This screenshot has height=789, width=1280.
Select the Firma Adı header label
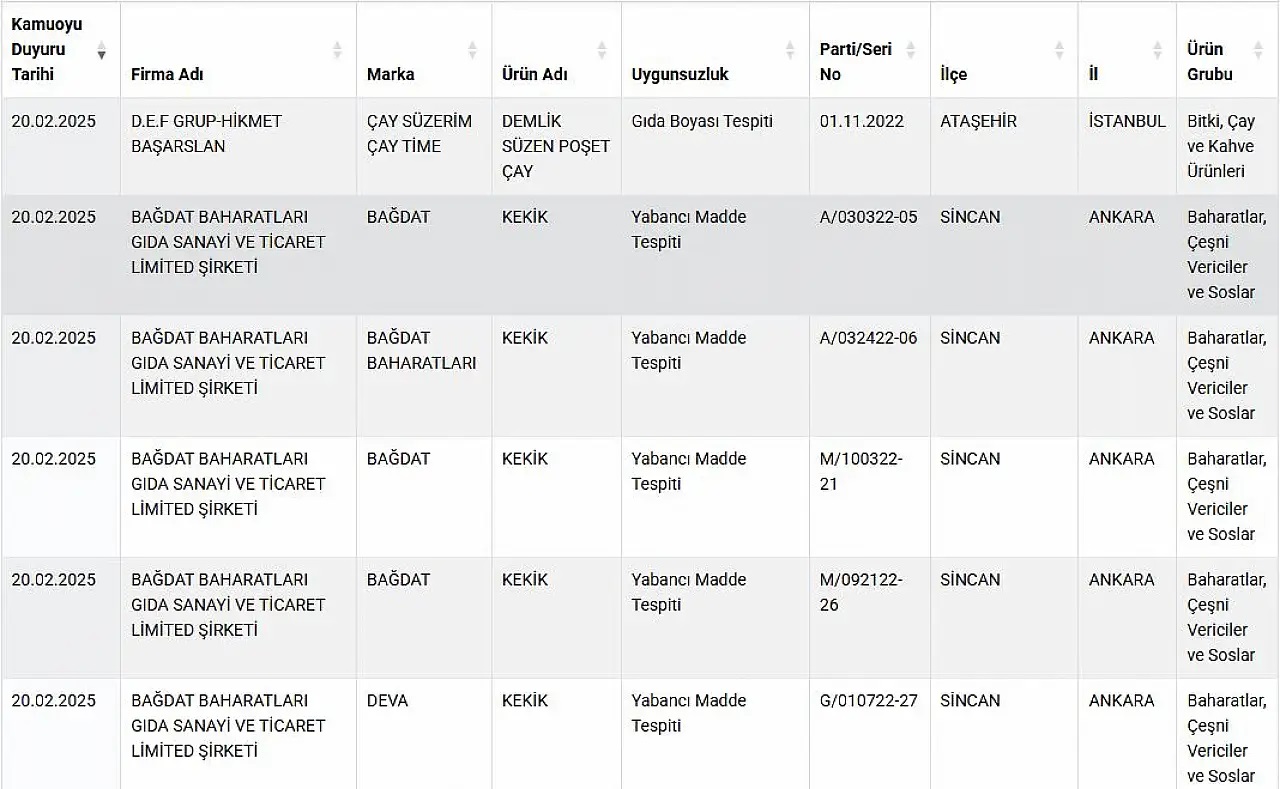[167, 74]
